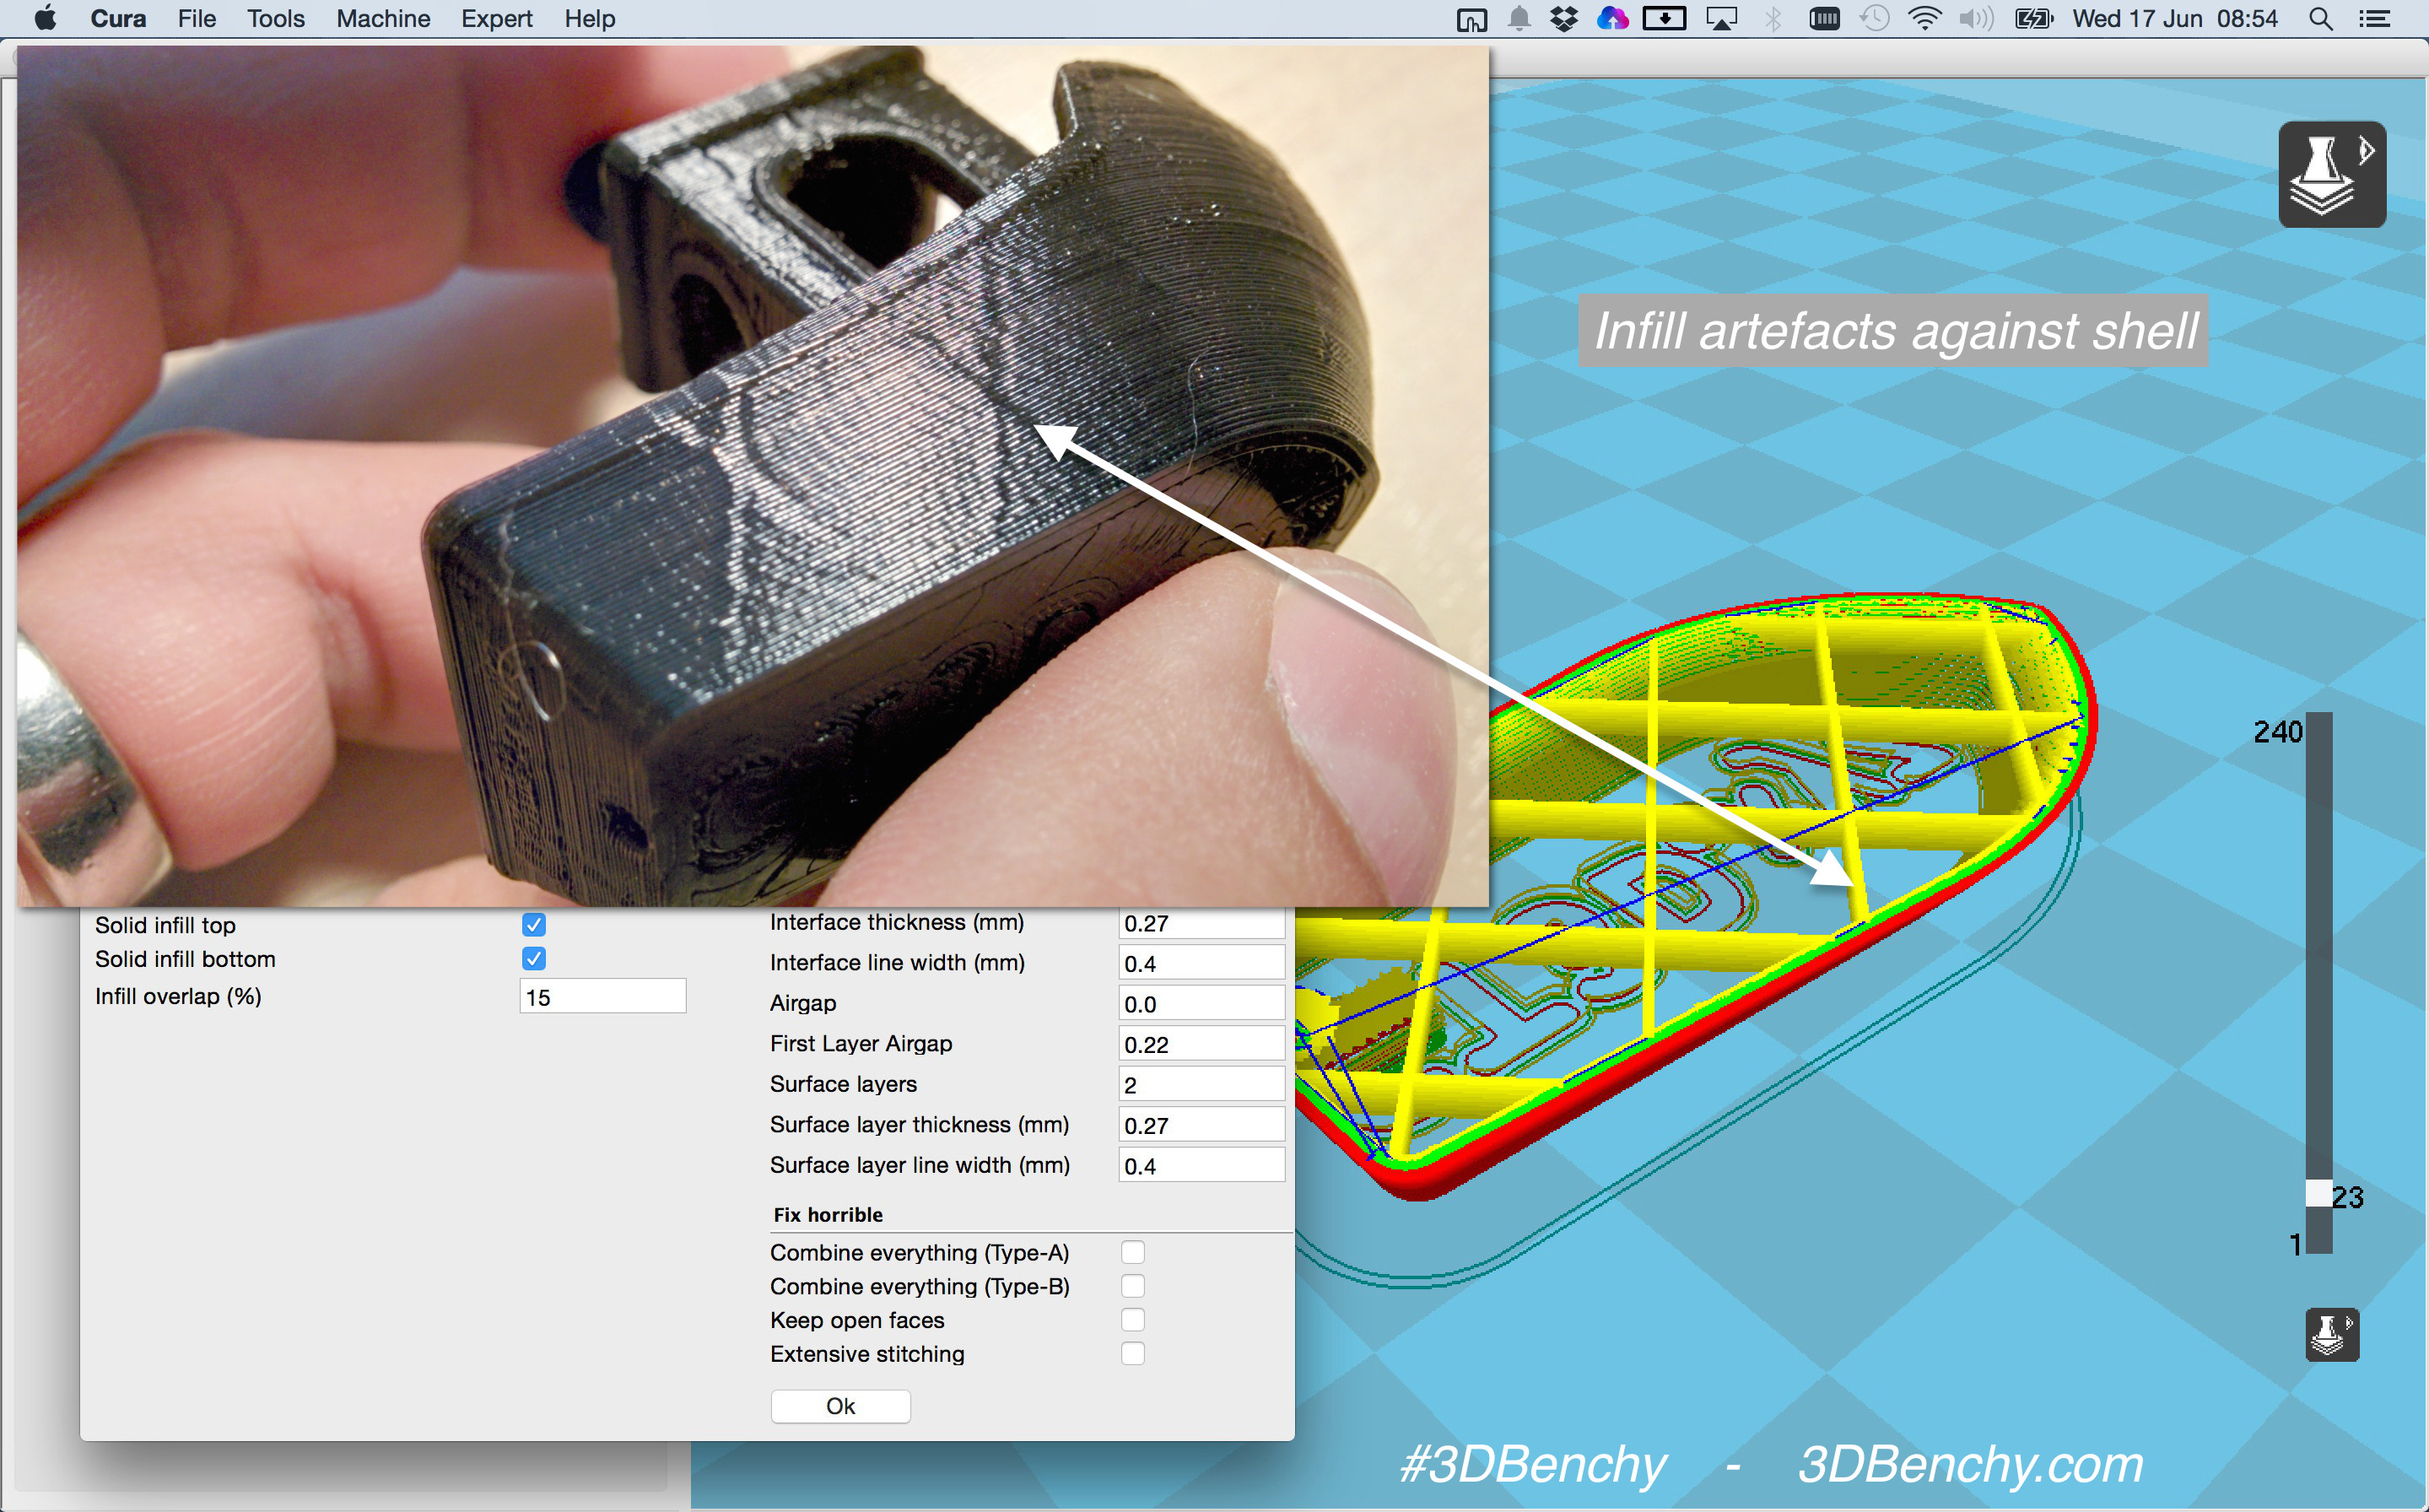Enable Combine everything (Type-A)

[x=1132, y=1252]
